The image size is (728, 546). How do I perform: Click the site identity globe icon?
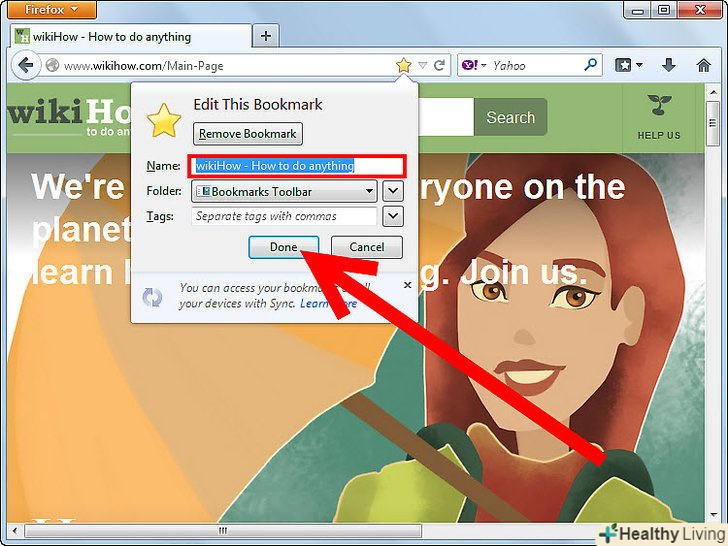[52, 65]
